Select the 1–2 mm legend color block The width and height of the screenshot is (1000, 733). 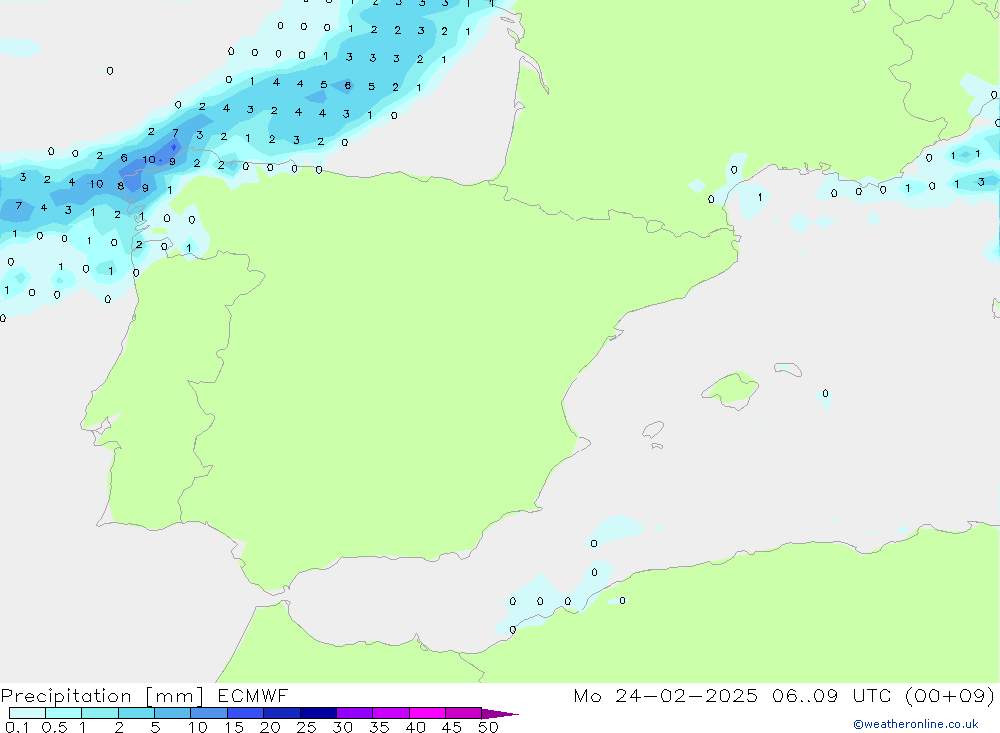[99, 713]
